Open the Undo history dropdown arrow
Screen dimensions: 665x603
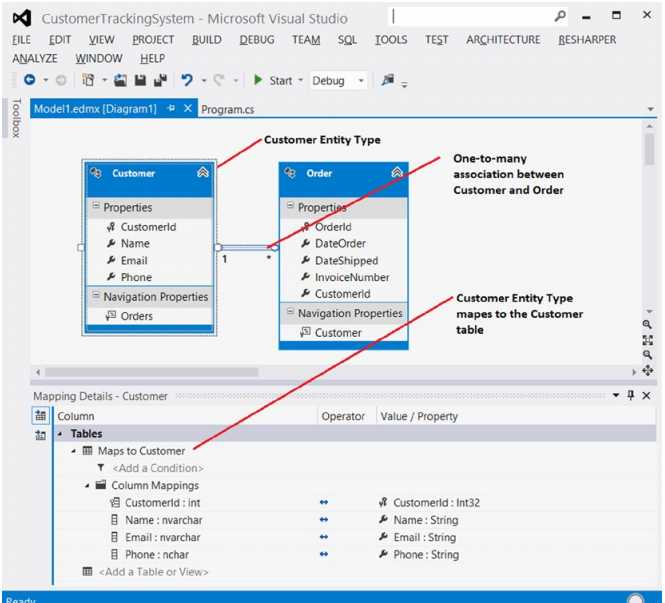(x=204, y=80)
